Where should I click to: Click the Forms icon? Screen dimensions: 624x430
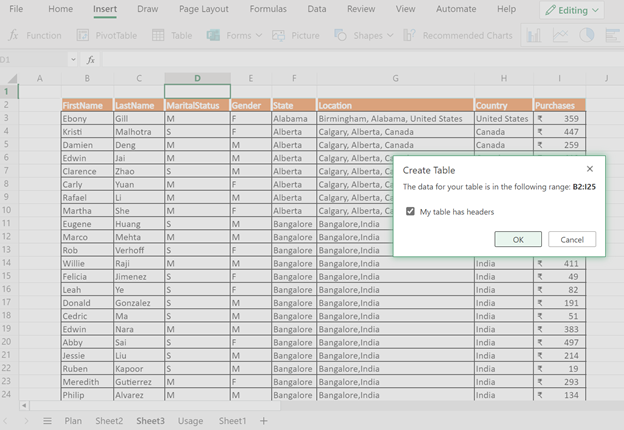[x=213, y=35]
